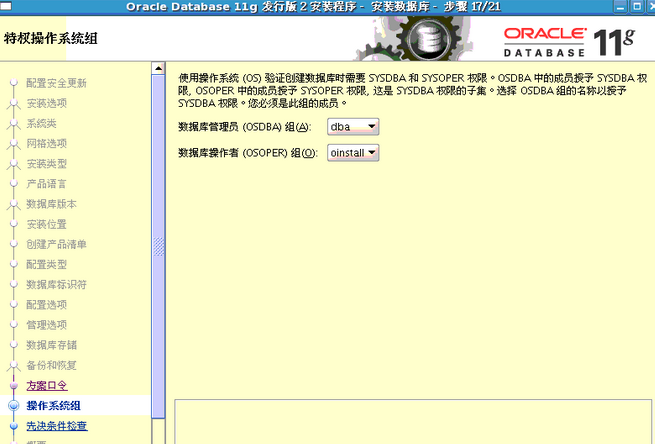The height and width of the screenshot is (444, 655).
Task: Click the 数据库管理员 (OSDBA) 组 label
Action: pyautogui.click(x=245, y=127)
